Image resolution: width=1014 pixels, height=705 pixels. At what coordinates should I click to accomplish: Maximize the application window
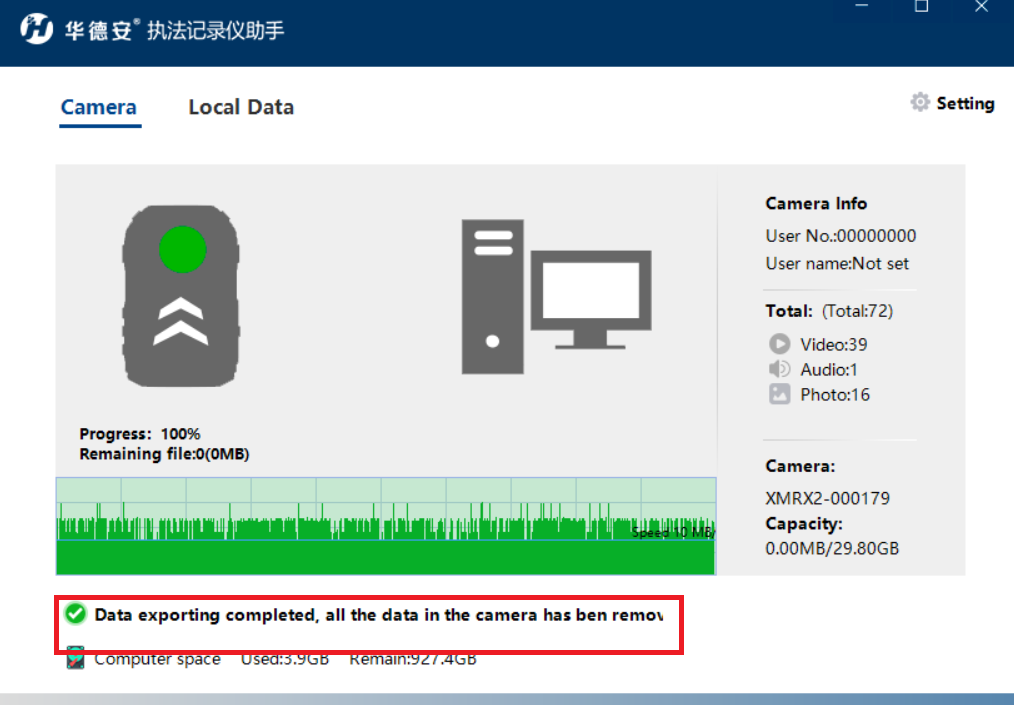[922, 6]
